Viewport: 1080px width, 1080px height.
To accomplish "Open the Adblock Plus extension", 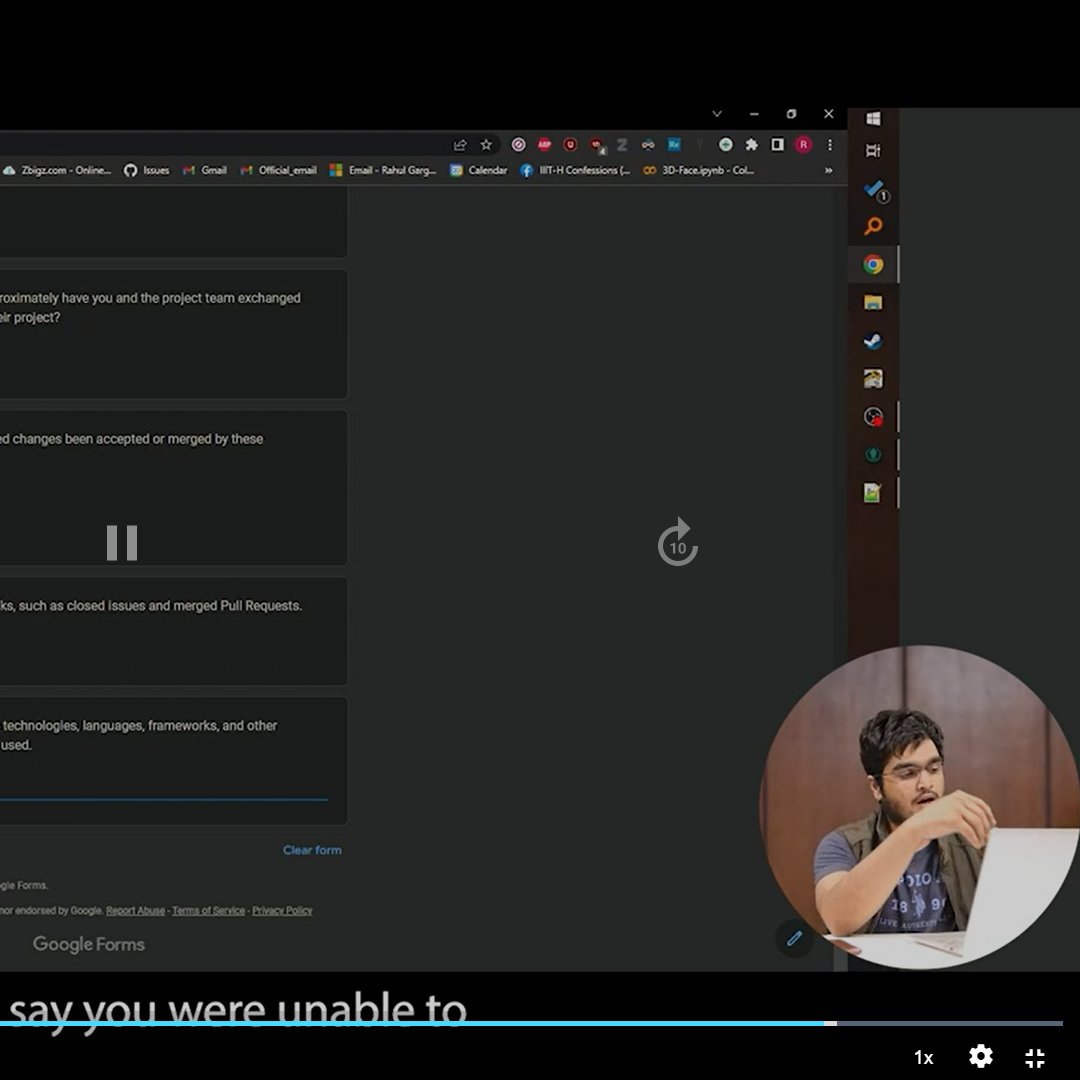I will tap(544, 145).
